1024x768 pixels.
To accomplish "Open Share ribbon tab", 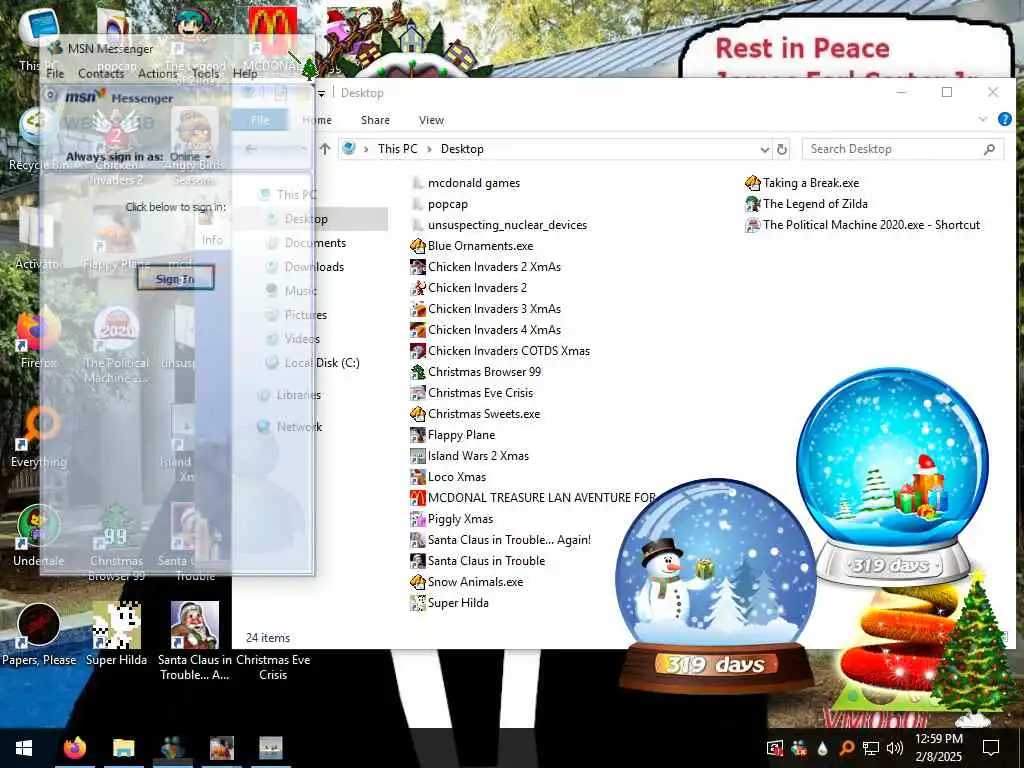I will pos(375,120).
